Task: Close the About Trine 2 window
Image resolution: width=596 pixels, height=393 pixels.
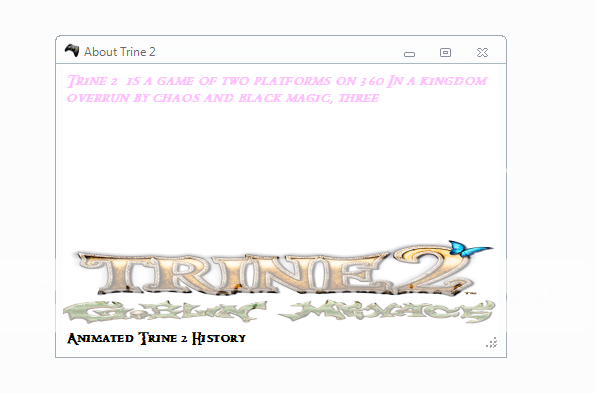Action: click(482, 52)
